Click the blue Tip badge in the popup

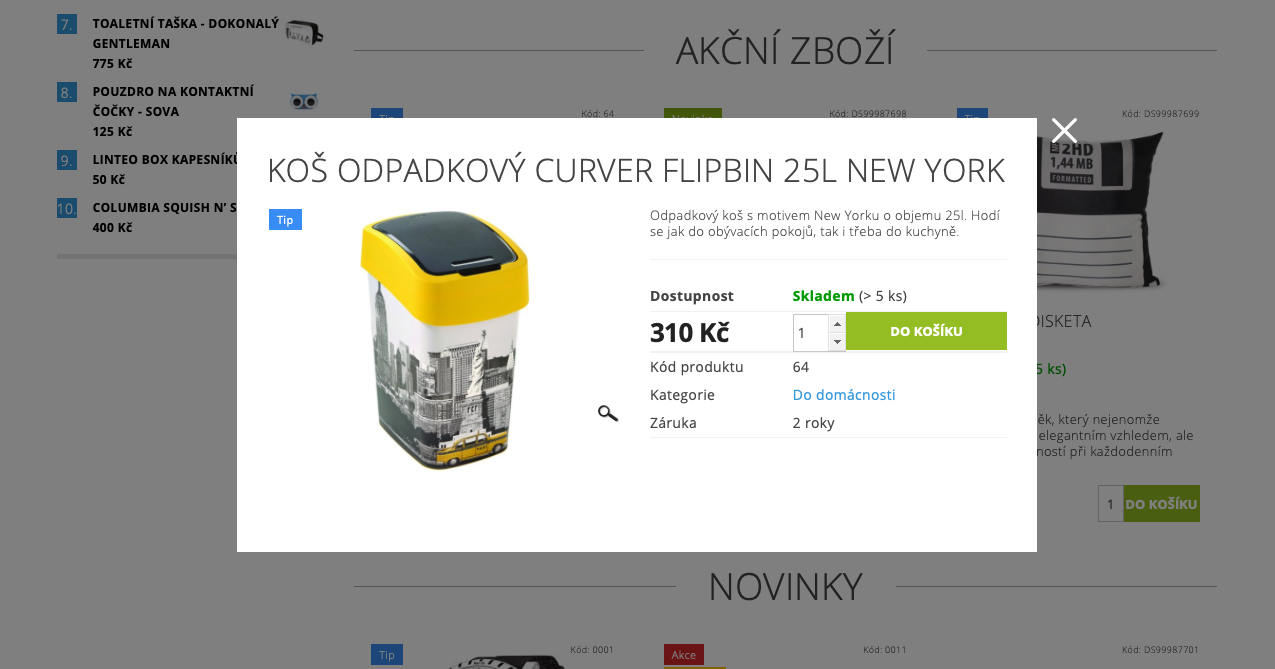pos(285,220)
